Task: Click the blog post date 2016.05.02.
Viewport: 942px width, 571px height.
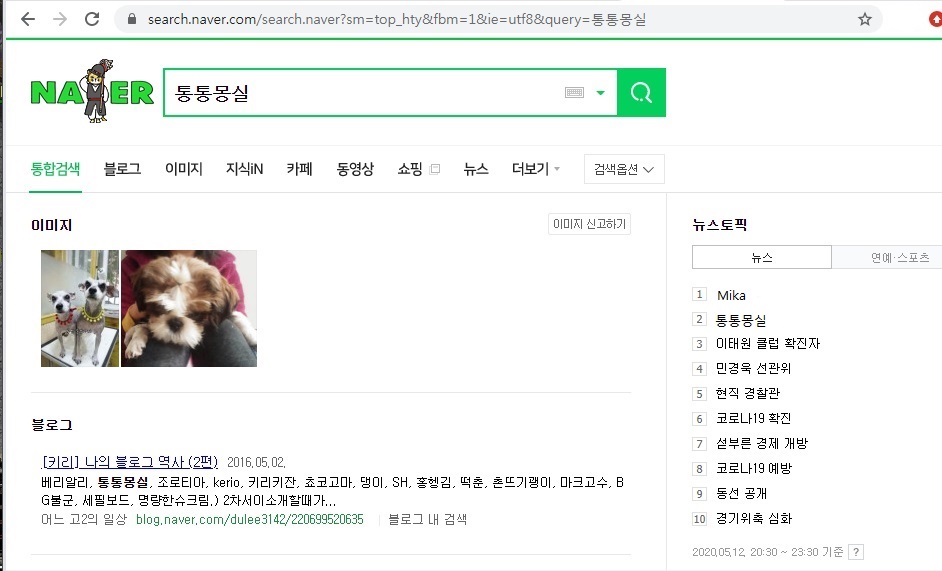Action: pyautogui.click(x=256, y=462)
